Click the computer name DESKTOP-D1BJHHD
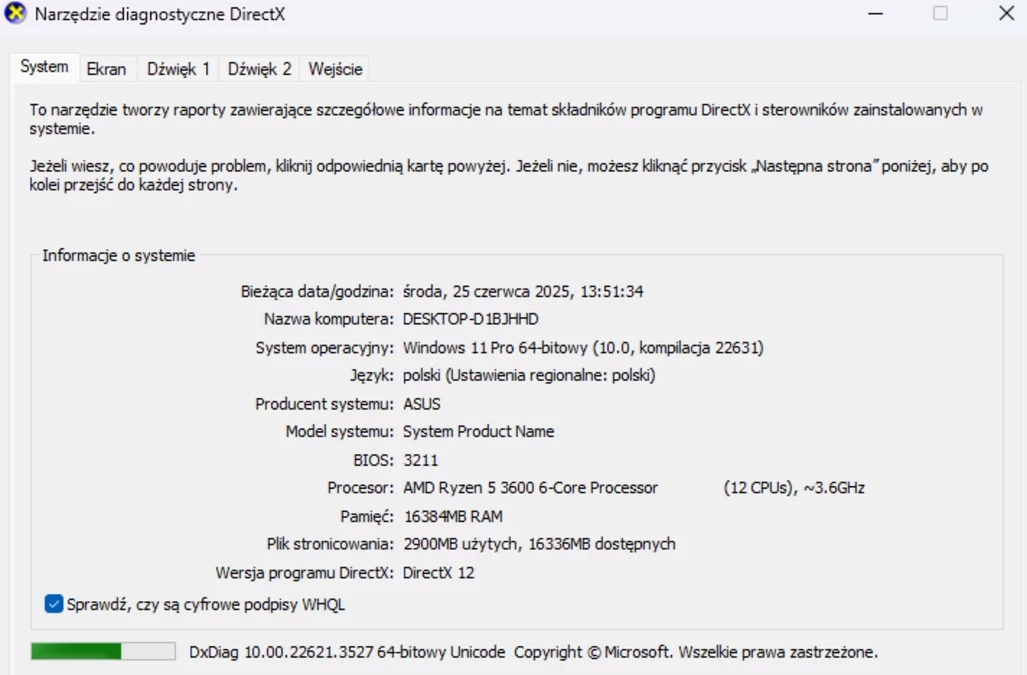This screenshot has width=1027, height=675. 470,319
